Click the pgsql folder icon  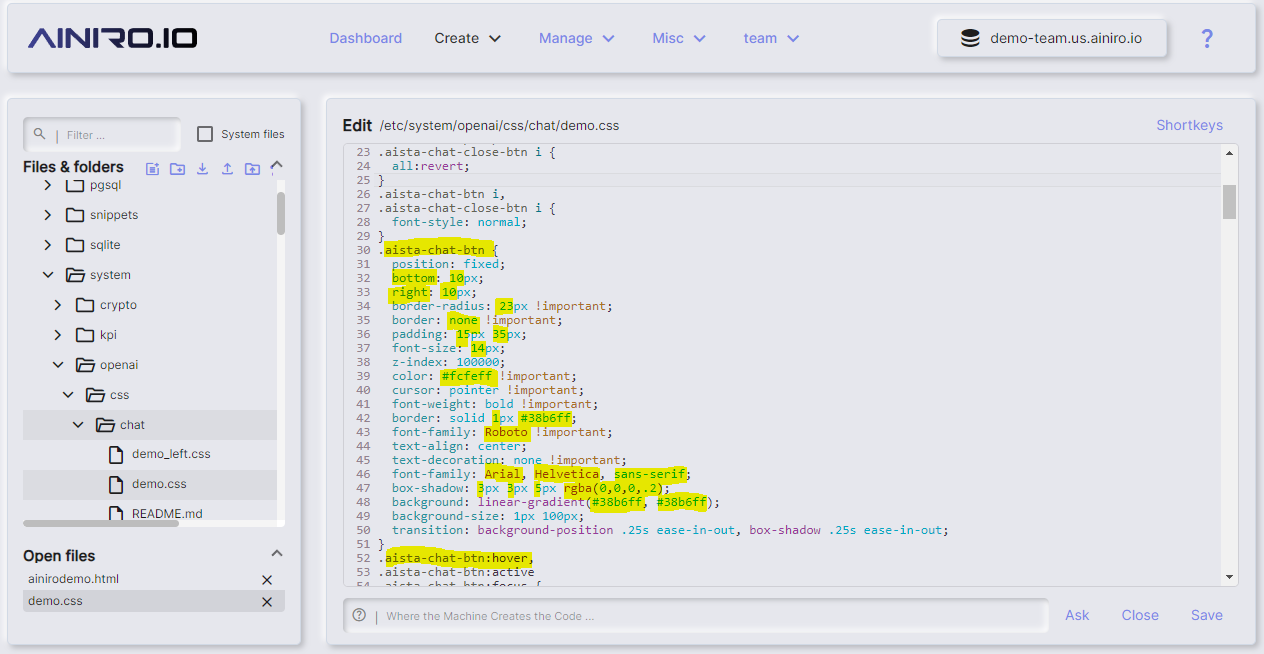(x=75, y=185)
